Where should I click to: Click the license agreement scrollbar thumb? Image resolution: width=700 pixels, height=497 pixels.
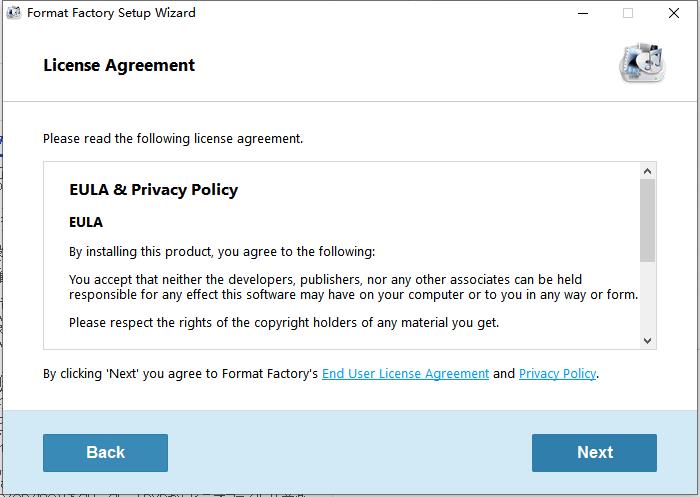(647, 220)
